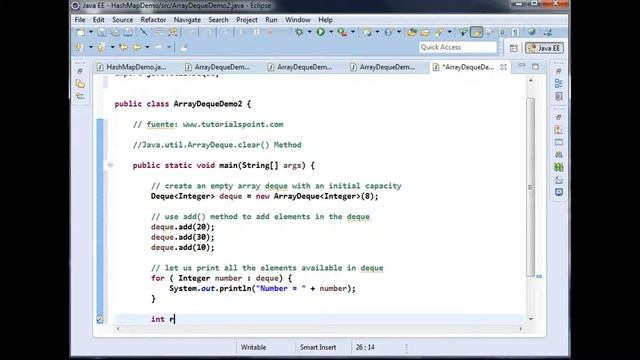The width and height of the screenshot is (640, 360).
Task: Open the Previous Annotation dropdown arrow
Action: pyautogui.click(x=112, y=48)
